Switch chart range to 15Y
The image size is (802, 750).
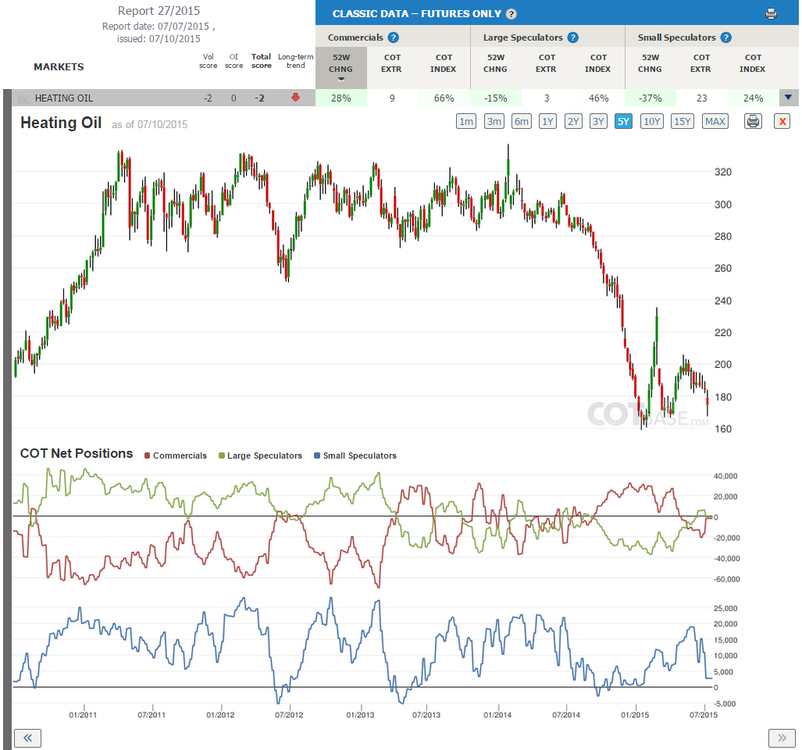[x=682, y=121]
